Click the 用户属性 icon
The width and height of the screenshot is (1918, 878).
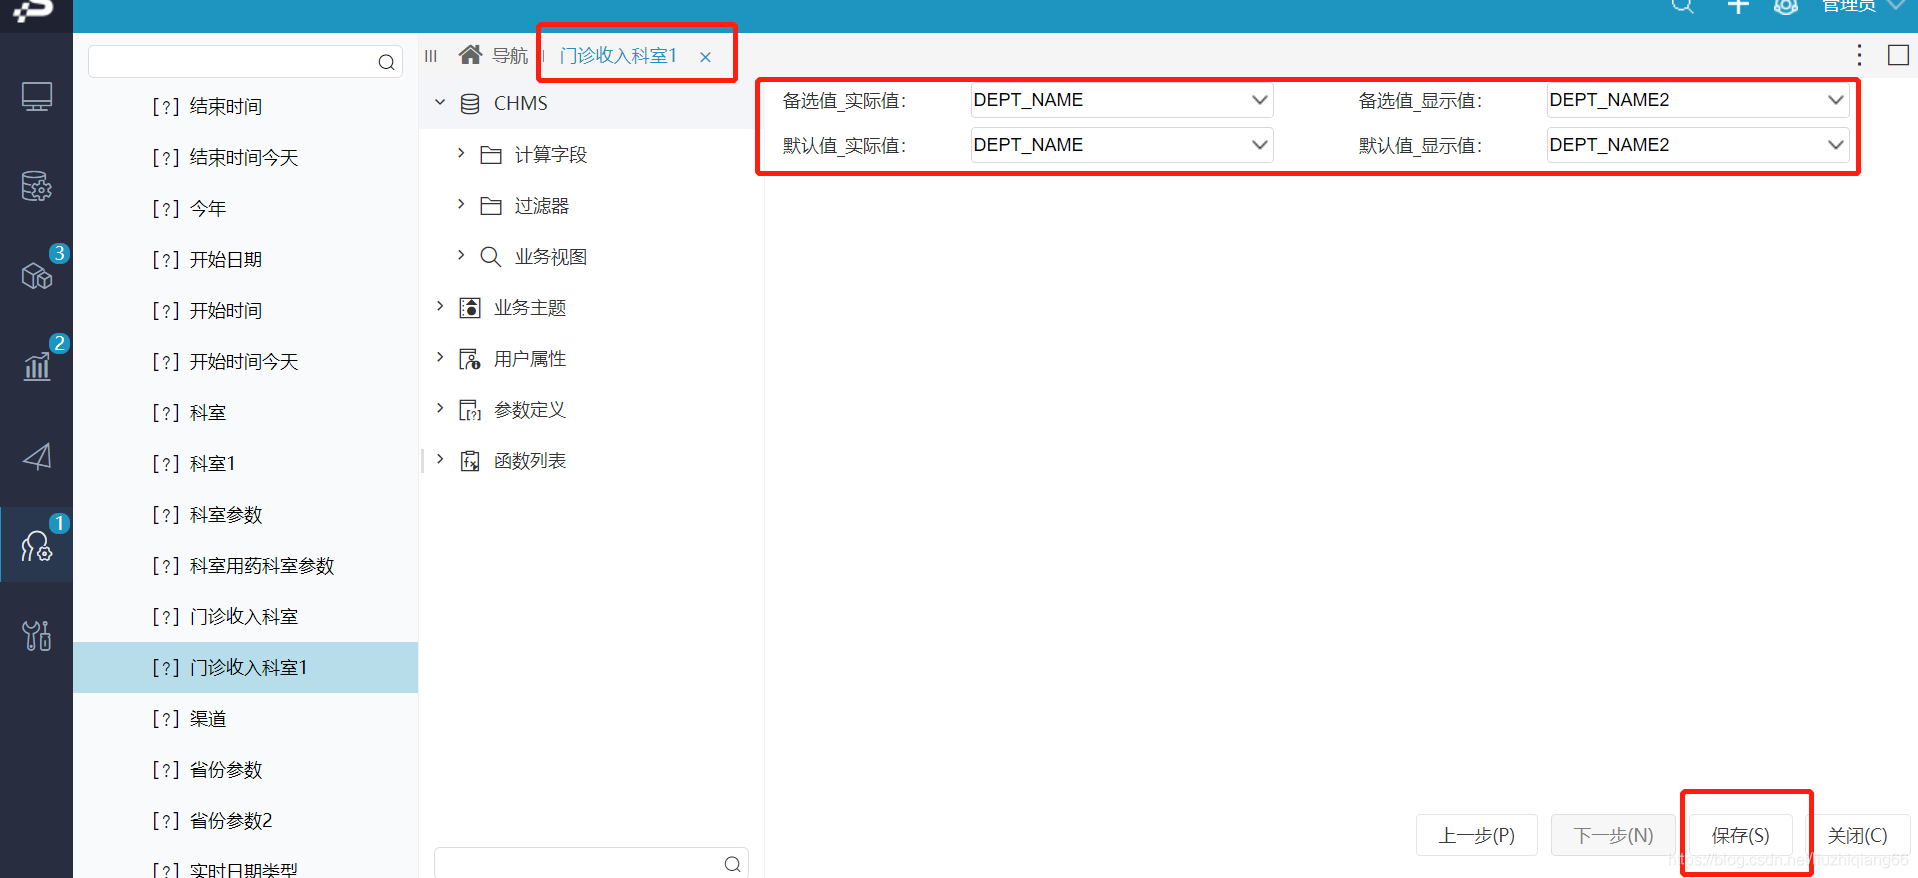coord(470,358)
